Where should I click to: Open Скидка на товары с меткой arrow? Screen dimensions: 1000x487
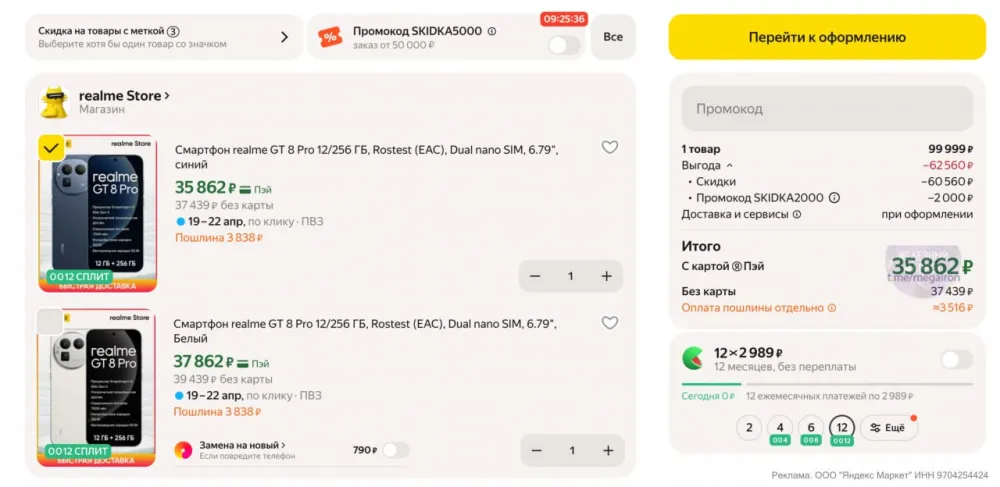(x=284, y=37)
